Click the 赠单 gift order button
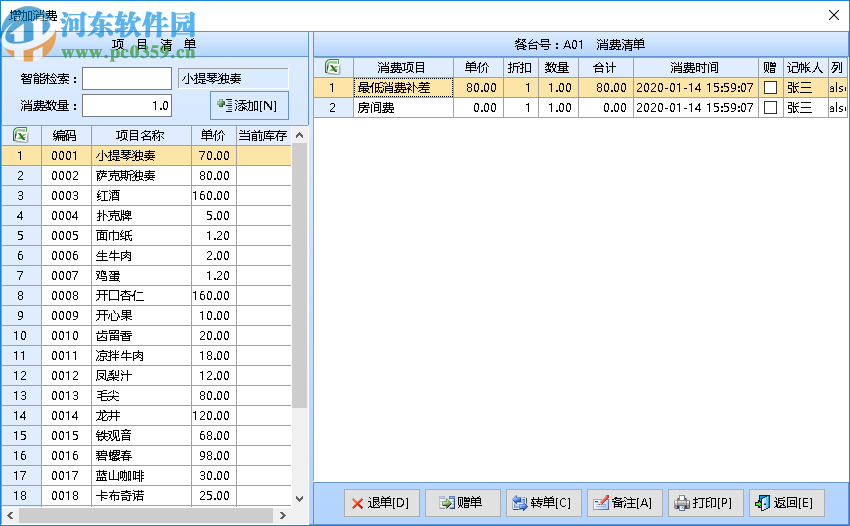850x526 pixels. [x=462, y=503]
